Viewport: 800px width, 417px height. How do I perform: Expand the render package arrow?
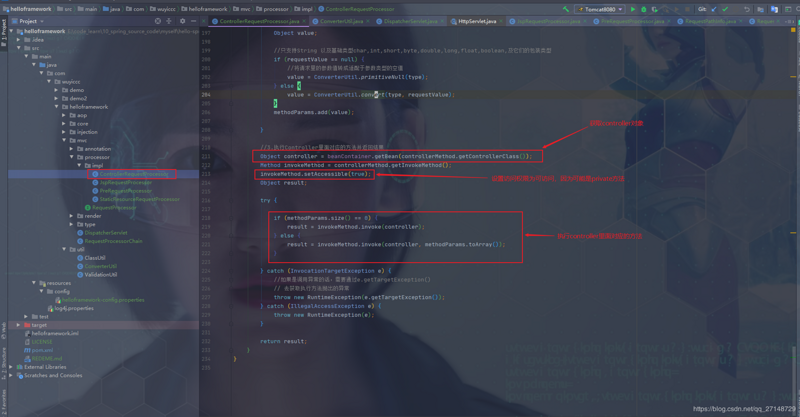71,216
